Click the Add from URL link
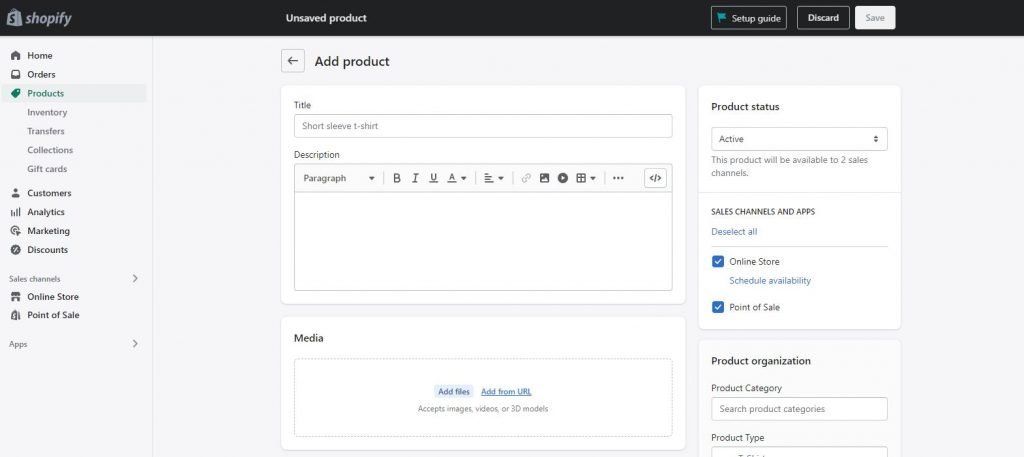The height and width of the screenshot is (457, 1024). click(x=506, y=392)
